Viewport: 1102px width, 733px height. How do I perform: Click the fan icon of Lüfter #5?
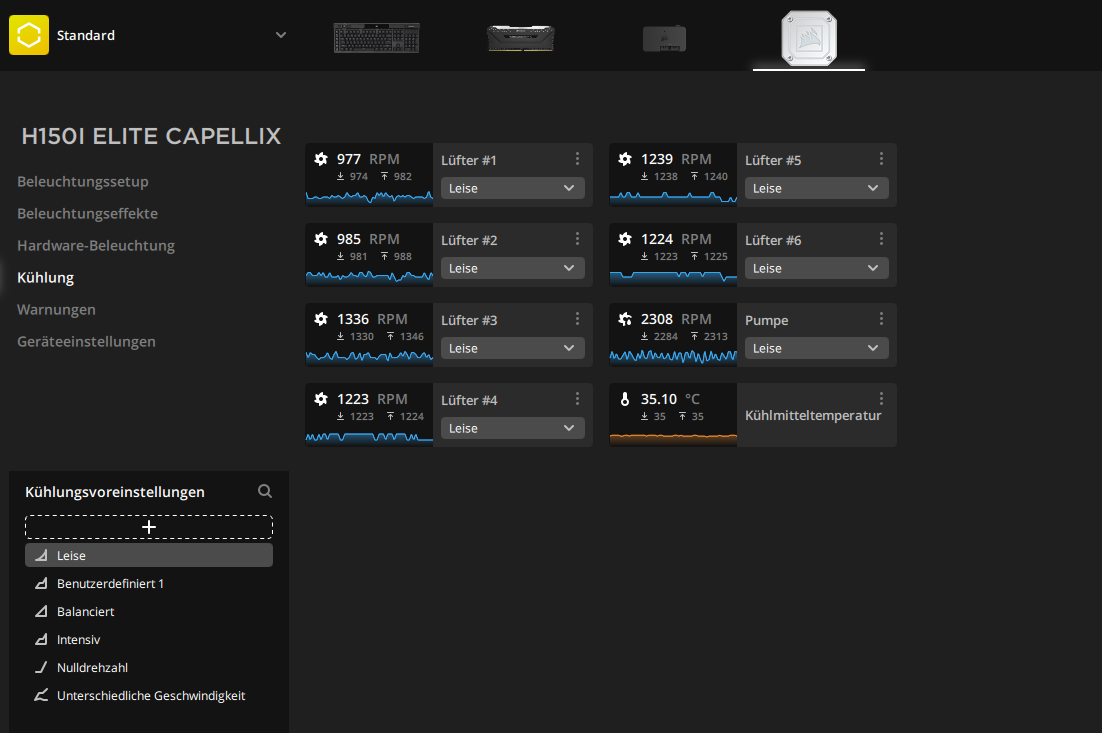(x=625, y=159)
